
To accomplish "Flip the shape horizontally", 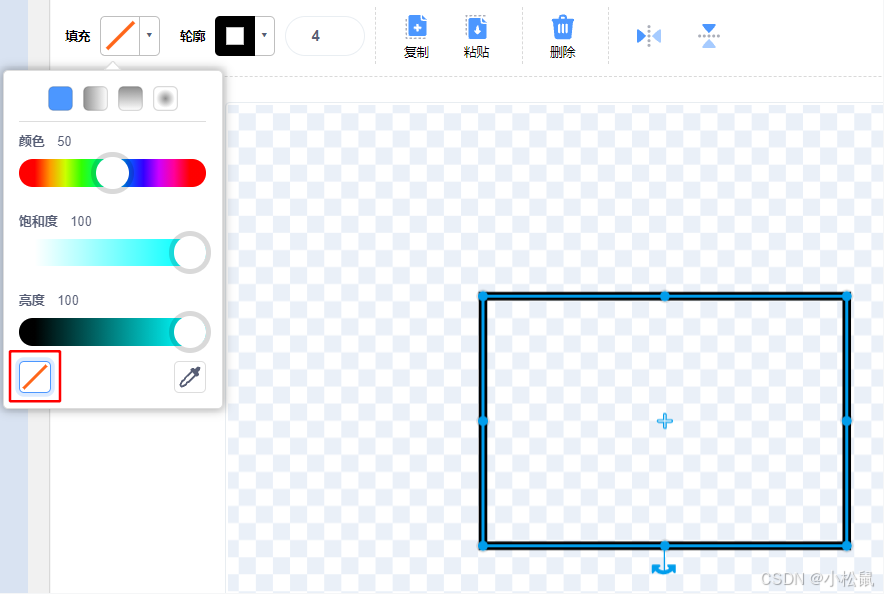I will [x=648, y=36].
